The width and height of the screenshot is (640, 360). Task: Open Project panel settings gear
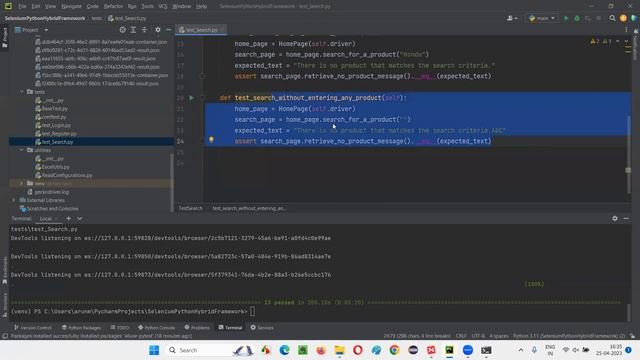[158, 30]
